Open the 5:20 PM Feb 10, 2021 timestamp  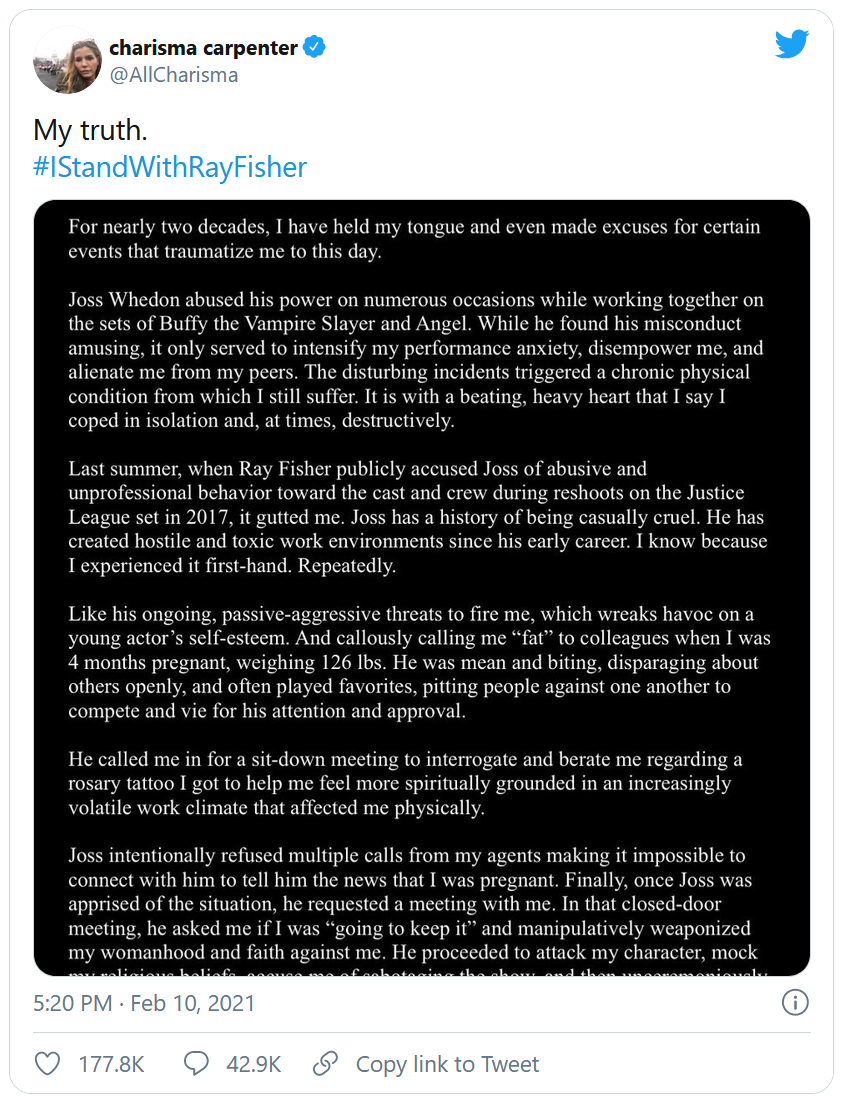click(x=145, y=1003)
